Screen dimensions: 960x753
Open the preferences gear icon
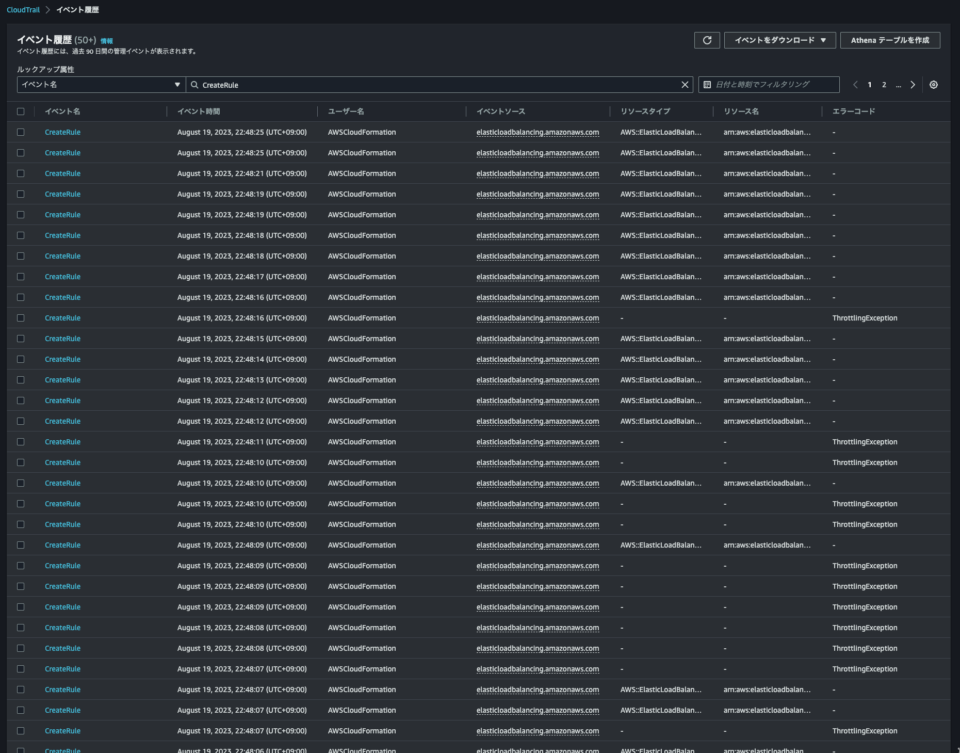tap(934, 83)
